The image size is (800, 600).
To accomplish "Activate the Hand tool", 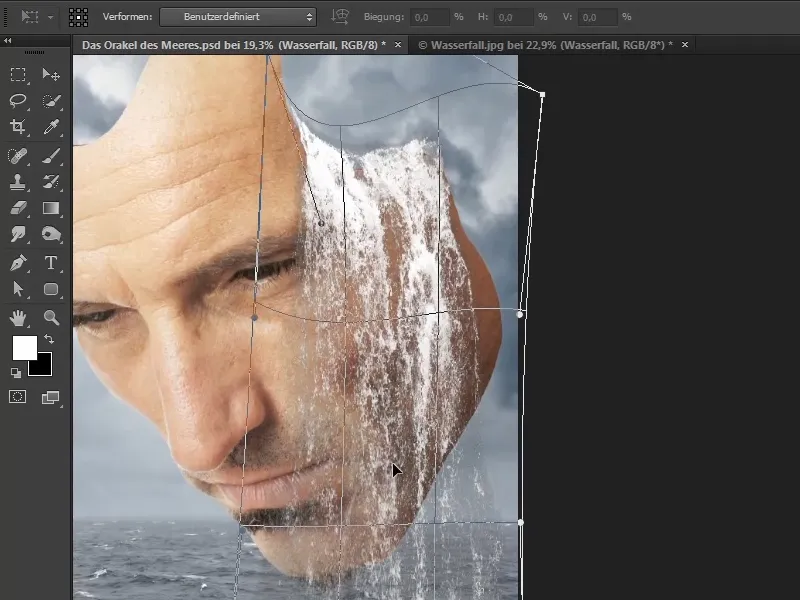I will point(18,318).
